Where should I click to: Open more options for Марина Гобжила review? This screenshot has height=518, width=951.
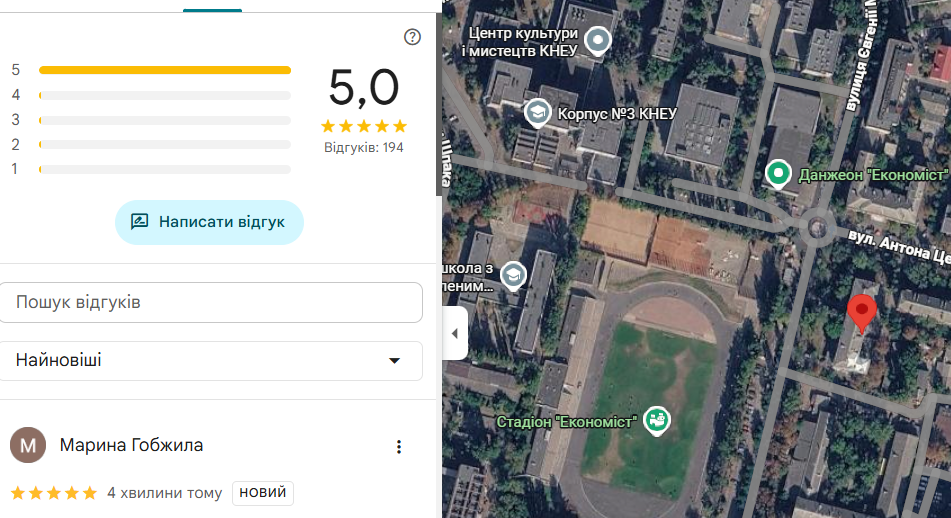[398, 447]
